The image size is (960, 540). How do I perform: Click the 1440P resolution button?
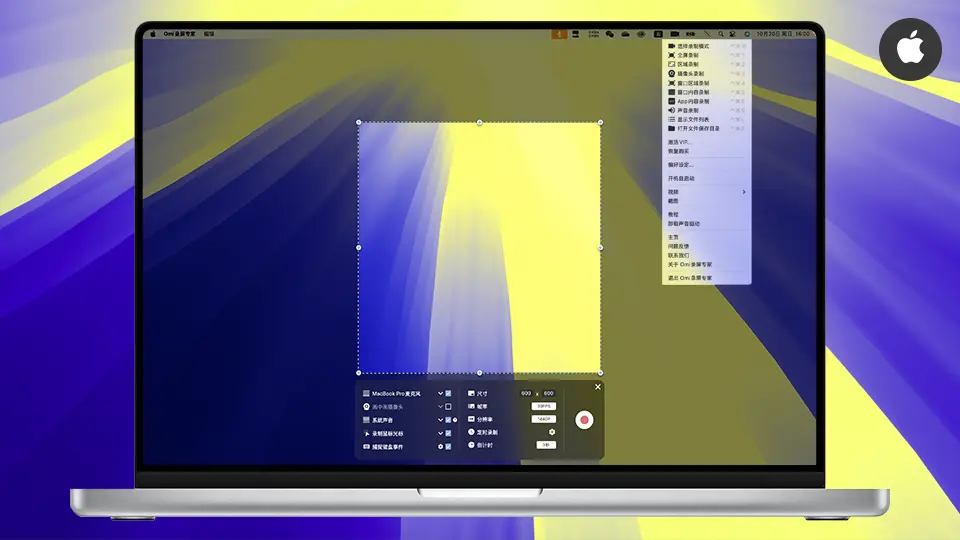click(544, 419)
